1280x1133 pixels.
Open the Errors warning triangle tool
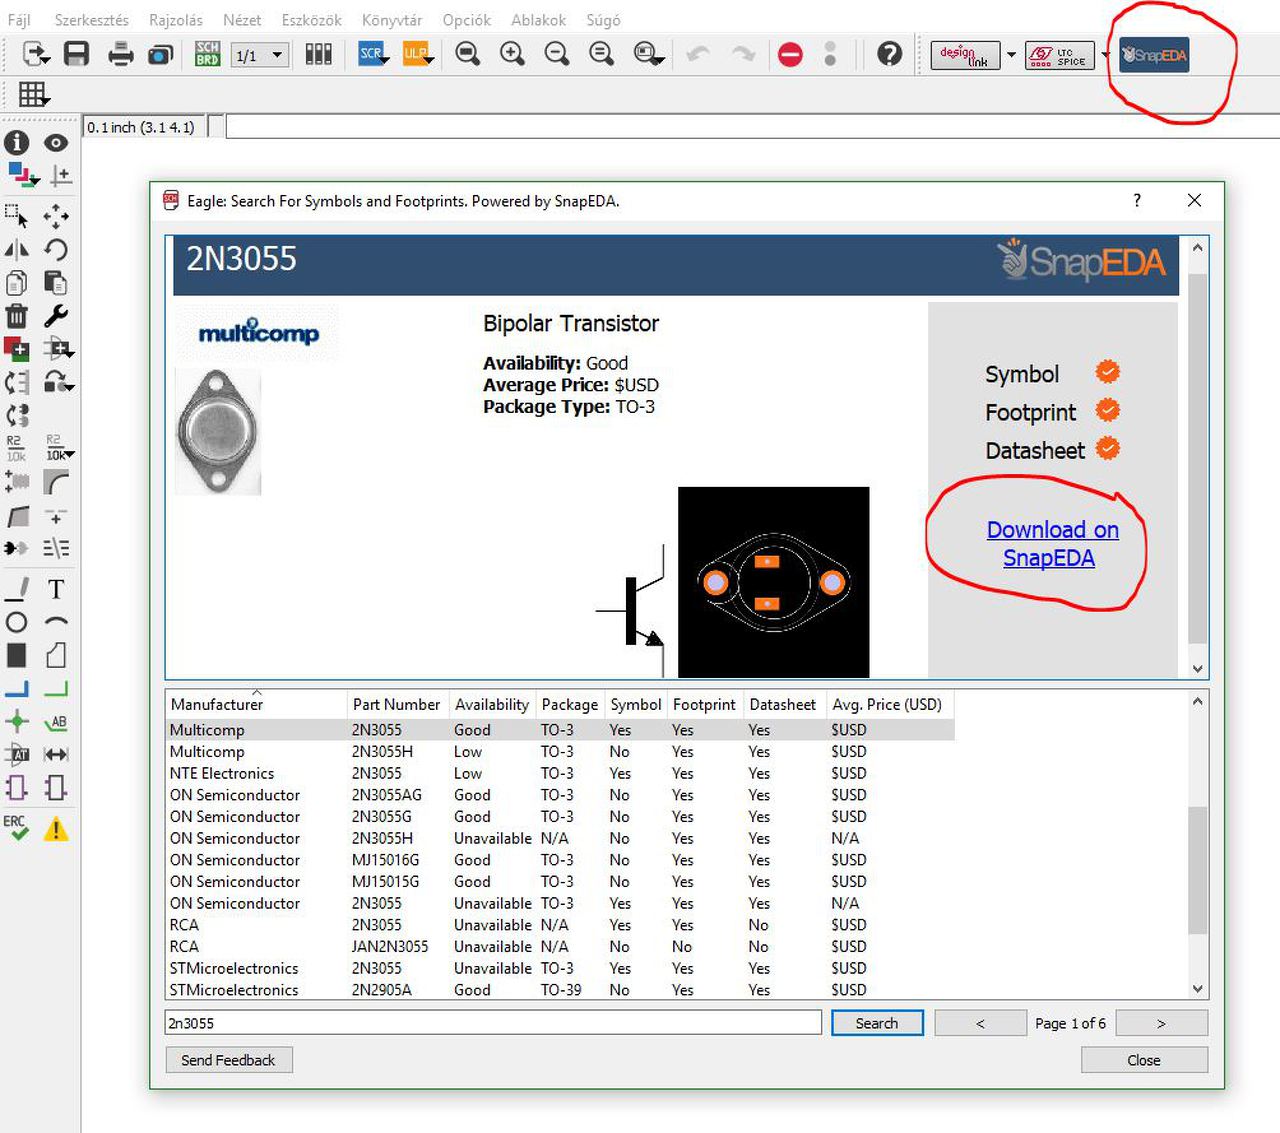coord(56,829)
